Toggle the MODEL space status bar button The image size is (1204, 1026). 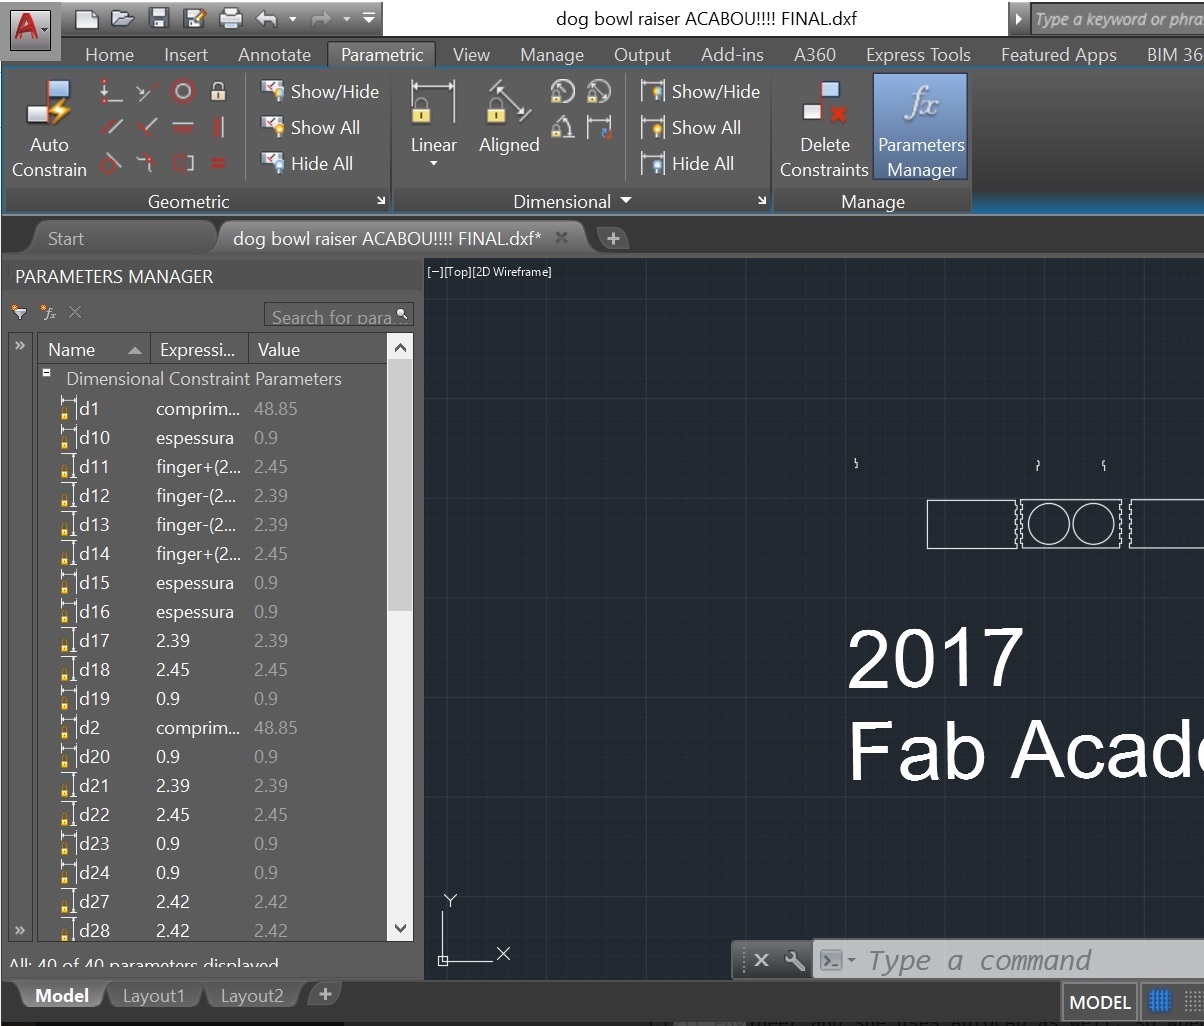coord(1100,1002)
